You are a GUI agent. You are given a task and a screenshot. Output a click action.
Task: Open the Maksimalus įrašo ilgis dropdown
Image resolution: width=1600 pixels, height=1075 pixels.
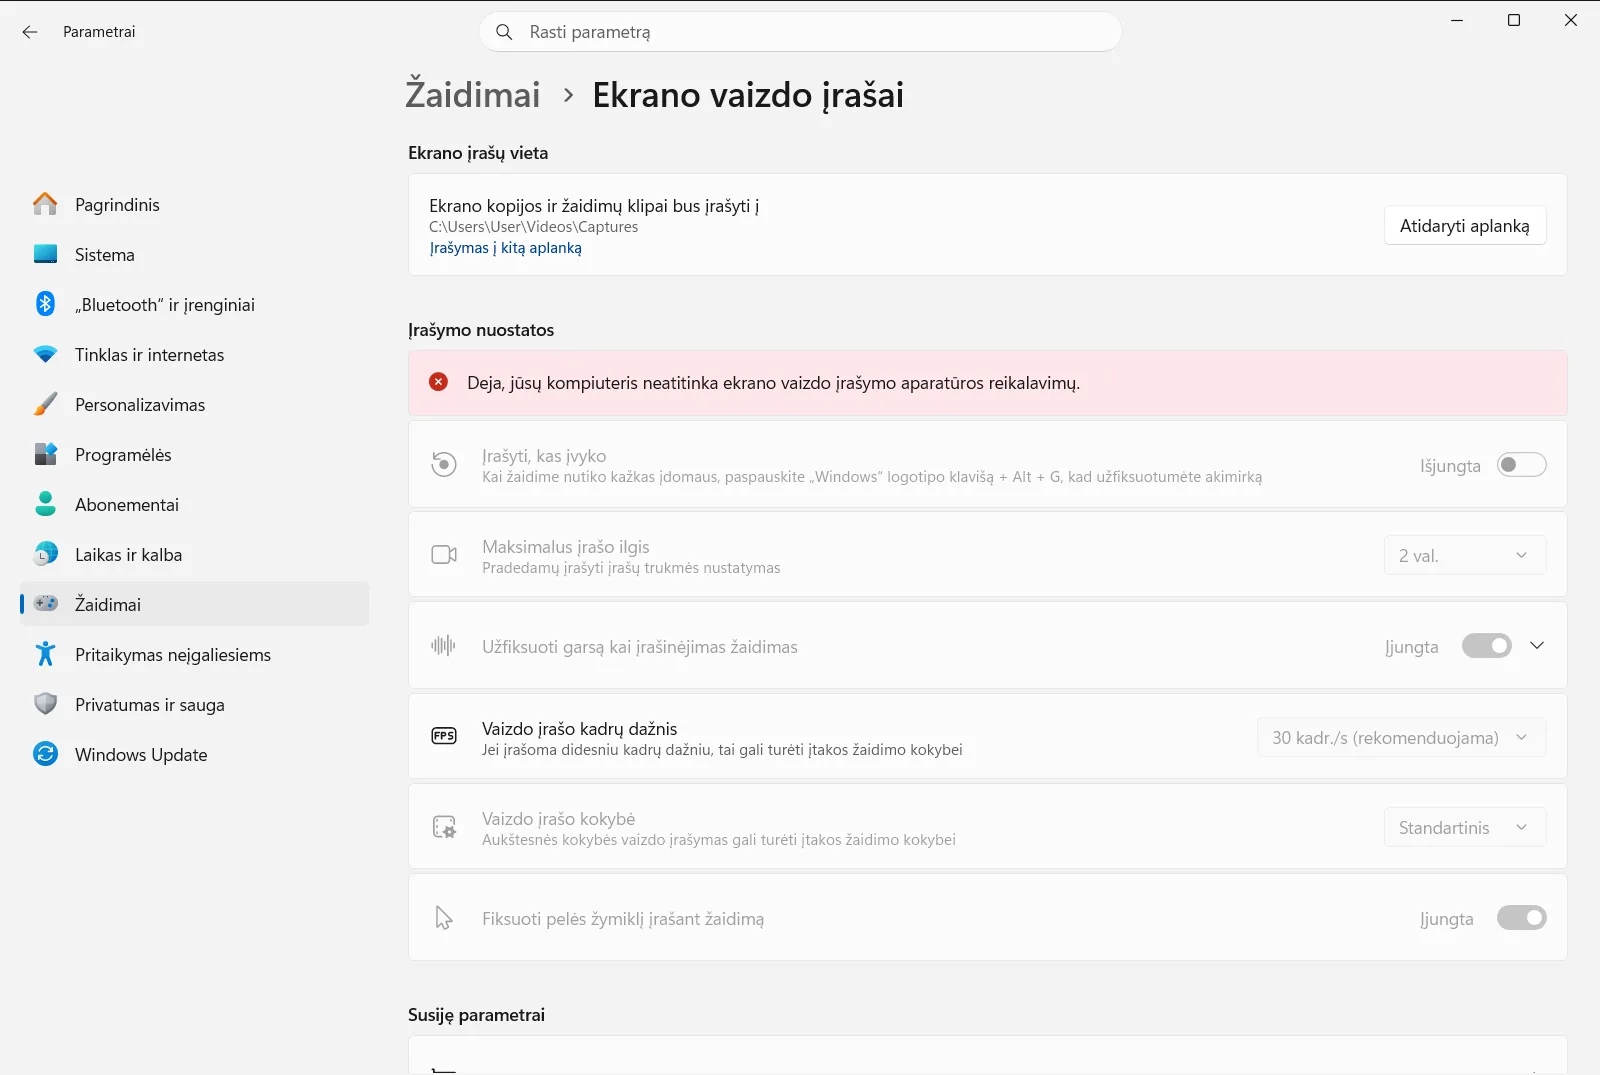point(1465,555)
